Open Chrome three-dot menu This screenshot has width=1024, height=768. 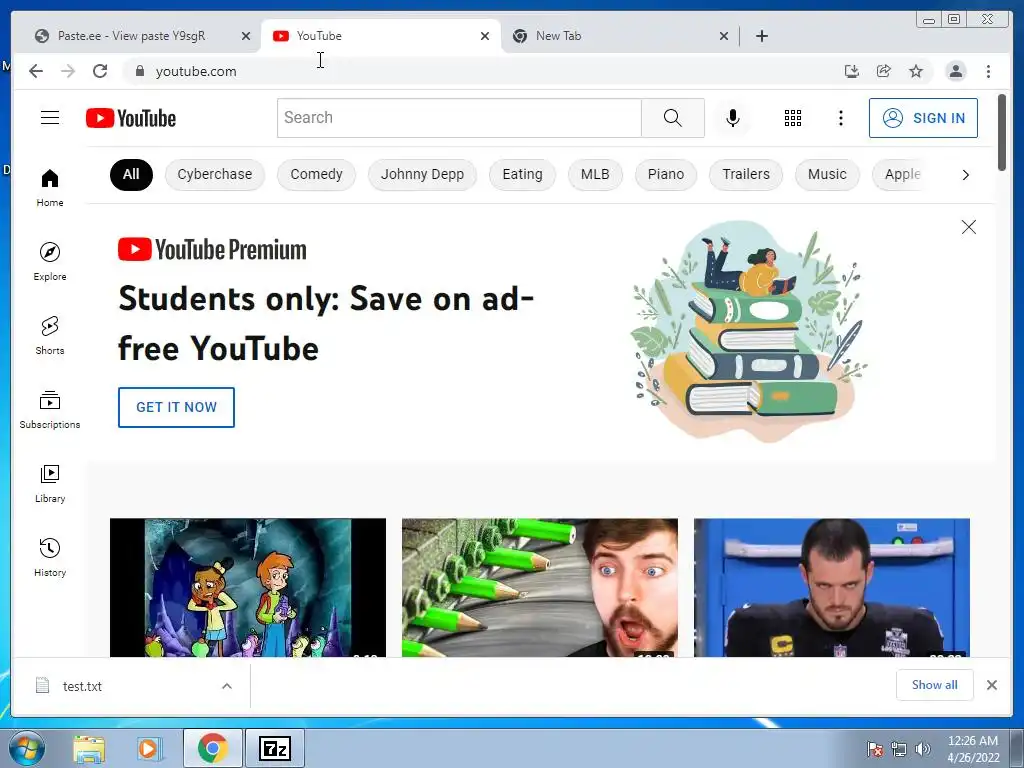click(x=988, y=71)
